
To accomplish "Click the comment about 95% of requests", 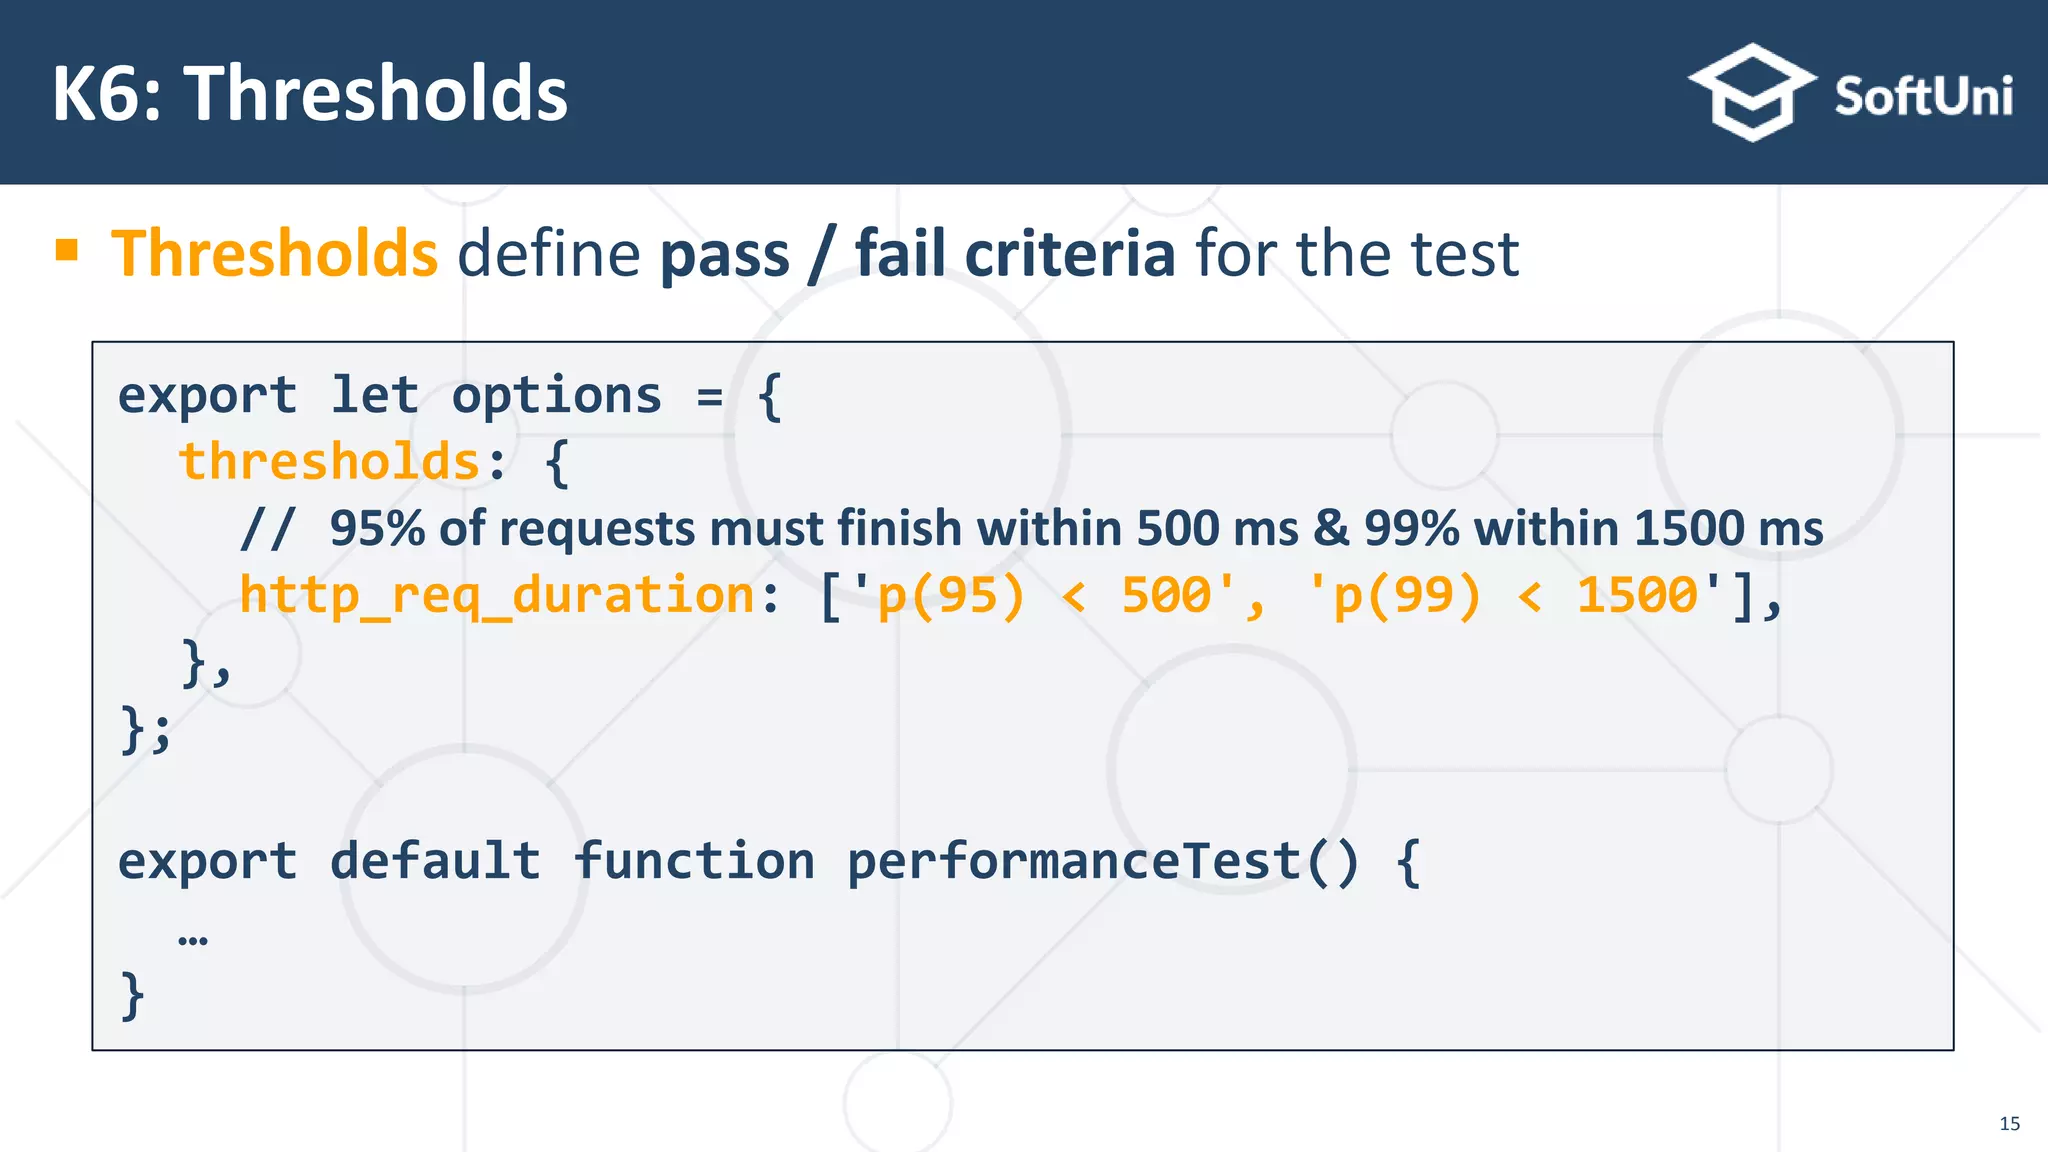I will [x=1032, y=528].
